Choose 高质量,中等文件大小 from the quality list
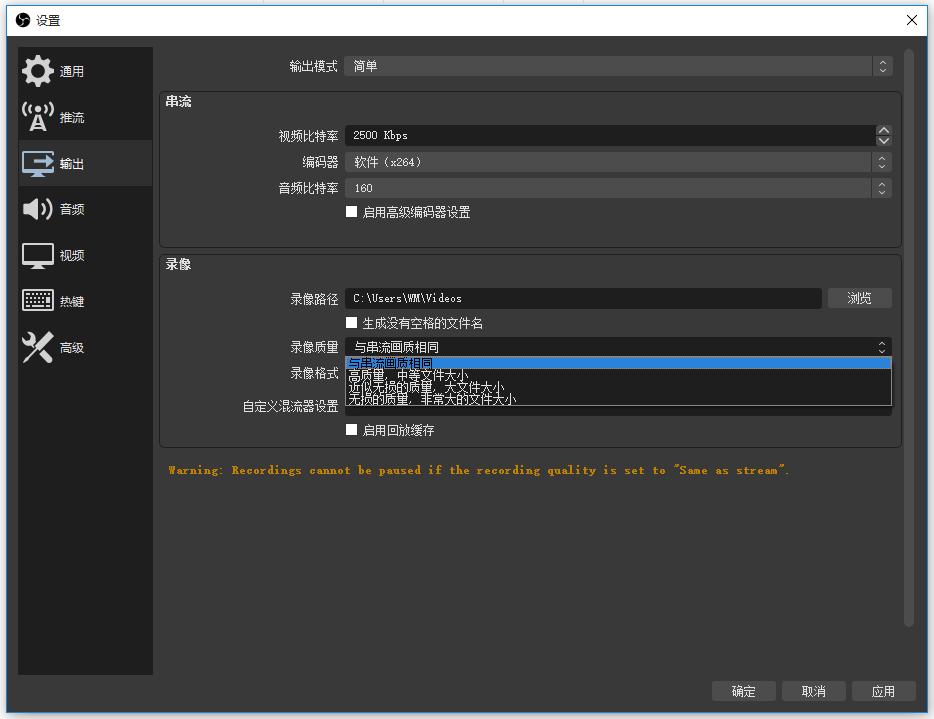 coord(408,376)
